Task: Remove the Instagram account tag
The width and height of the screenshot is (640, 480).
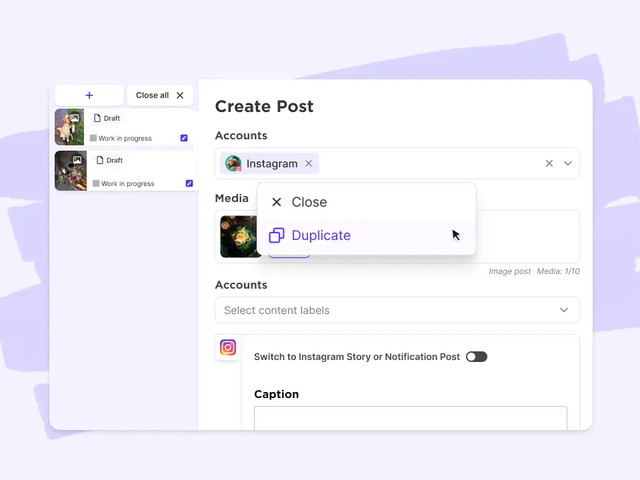Action: (309, 163)
